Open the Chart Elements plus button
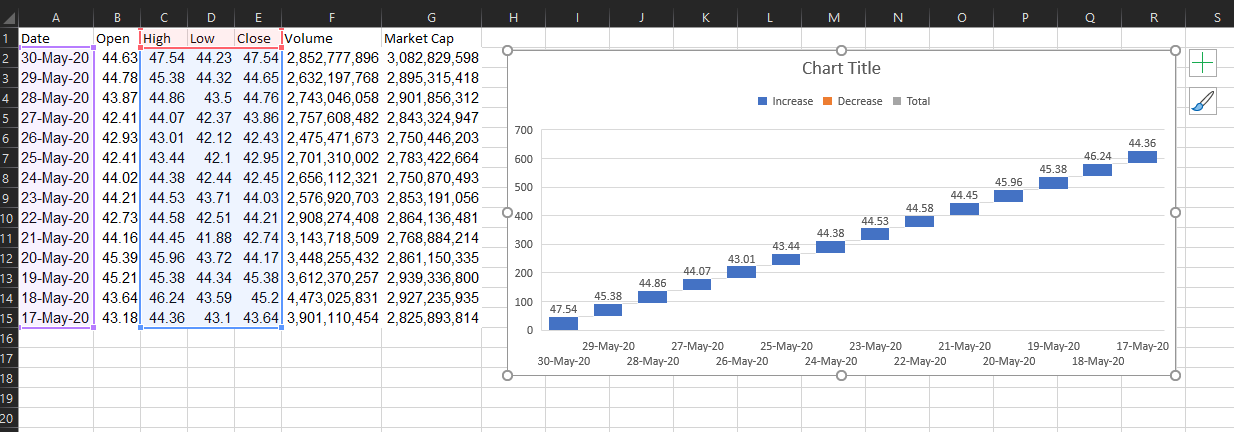Viewport: 1234px width, 432px height. [1203, 64]
